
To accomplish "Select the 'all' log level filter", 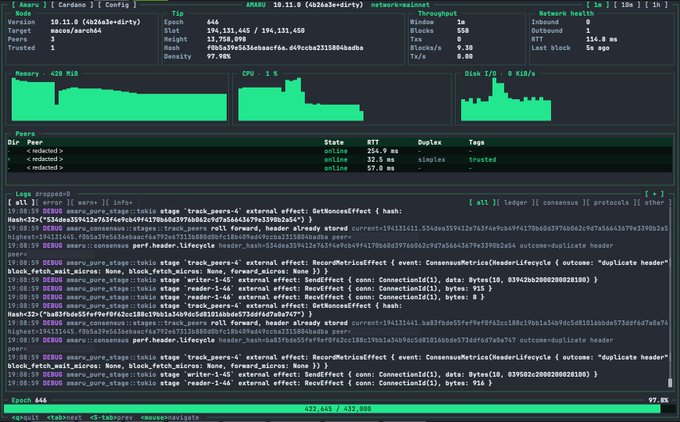I will [21, 203].
